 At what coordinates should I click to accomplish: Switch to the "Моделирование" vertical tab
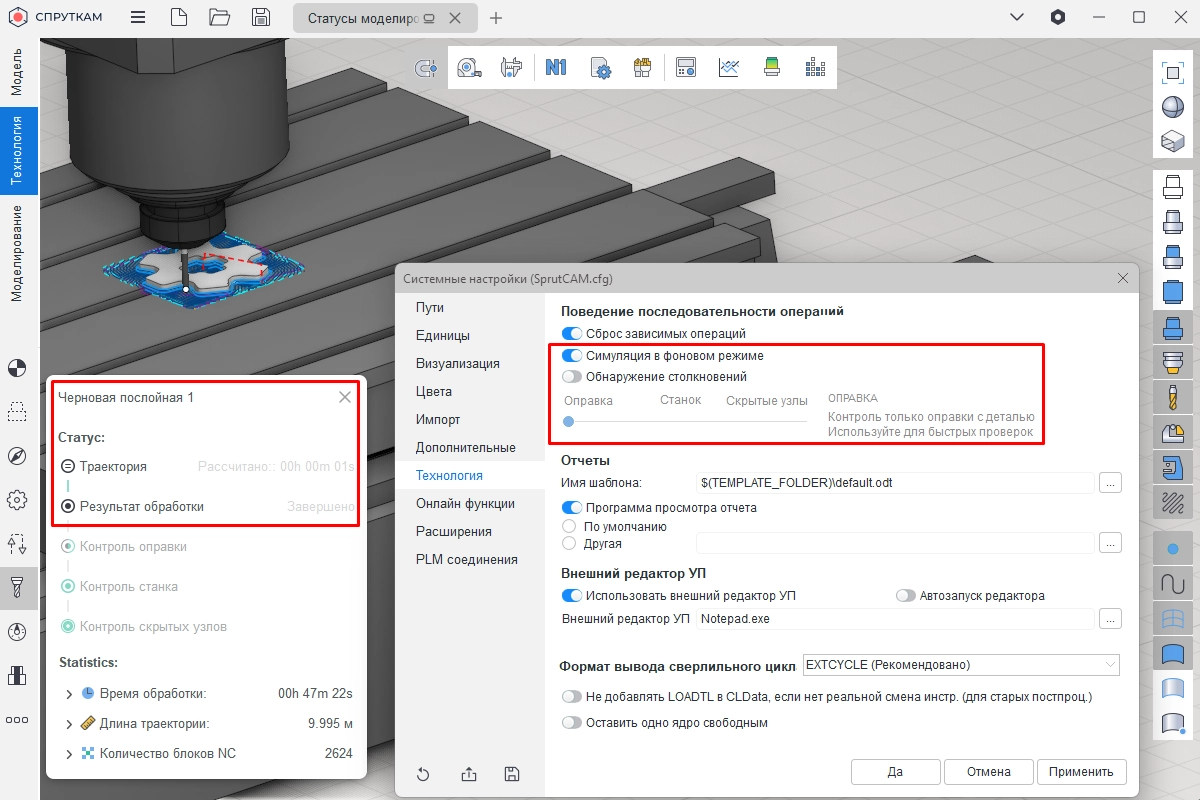(x=17, y=253)
